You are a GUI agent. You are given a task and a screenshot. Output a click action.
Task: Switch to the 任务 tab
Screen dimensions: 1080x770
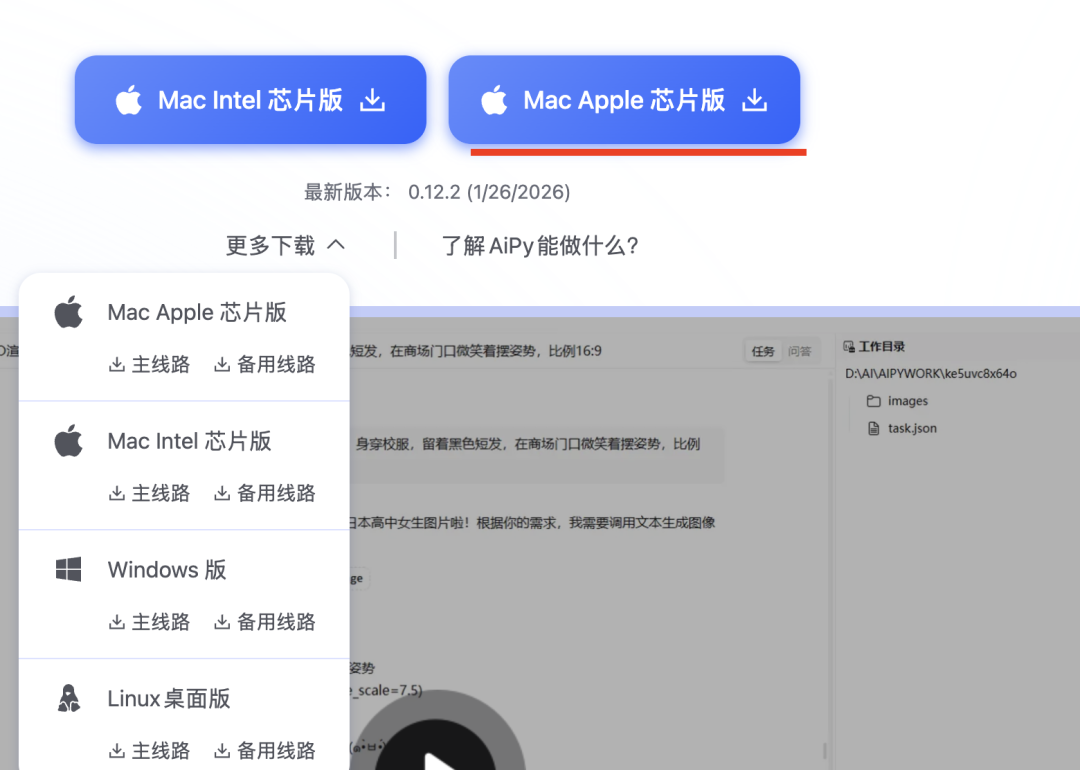point(762,351)
